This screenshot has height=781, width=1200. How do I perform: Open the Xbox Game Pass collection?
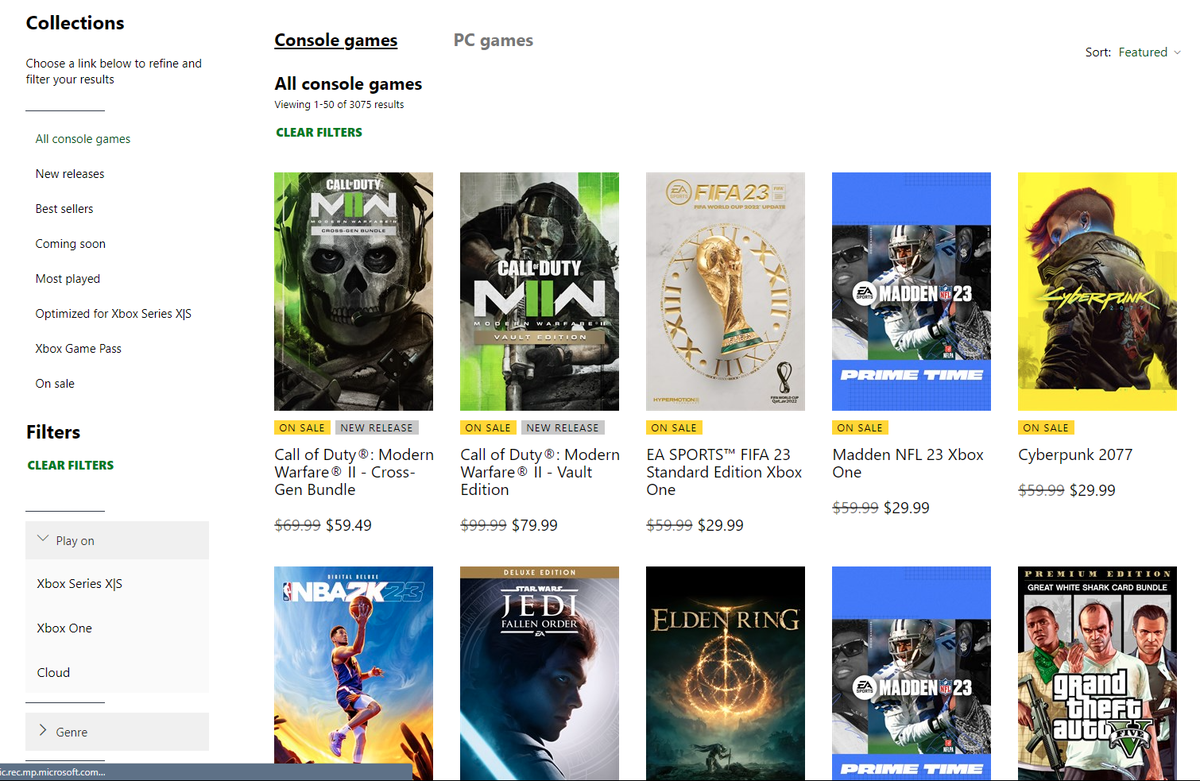tap(78, 349)
